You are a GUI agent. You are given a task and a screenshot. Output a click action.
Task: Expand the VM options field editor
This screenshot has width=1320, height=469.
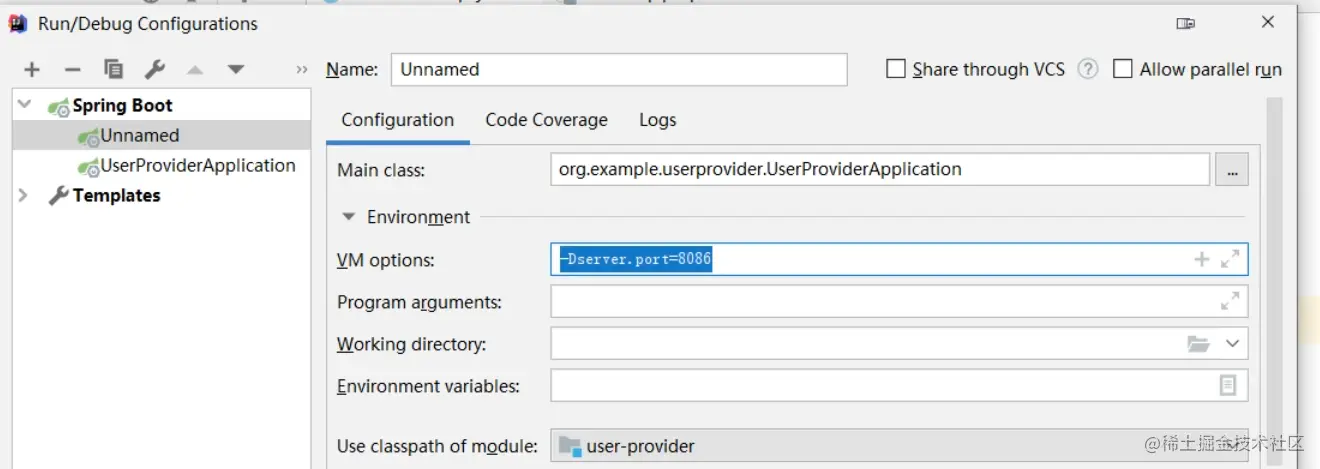(x=1230, y=260)
